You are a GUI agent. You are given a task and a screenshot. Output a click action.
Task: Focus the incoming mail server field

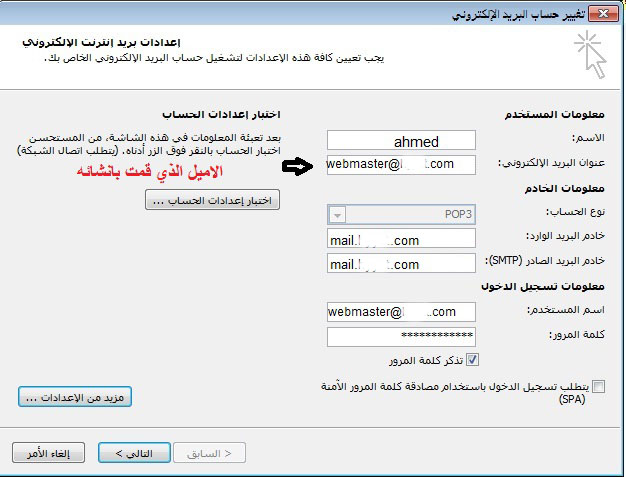pos(401,240)
